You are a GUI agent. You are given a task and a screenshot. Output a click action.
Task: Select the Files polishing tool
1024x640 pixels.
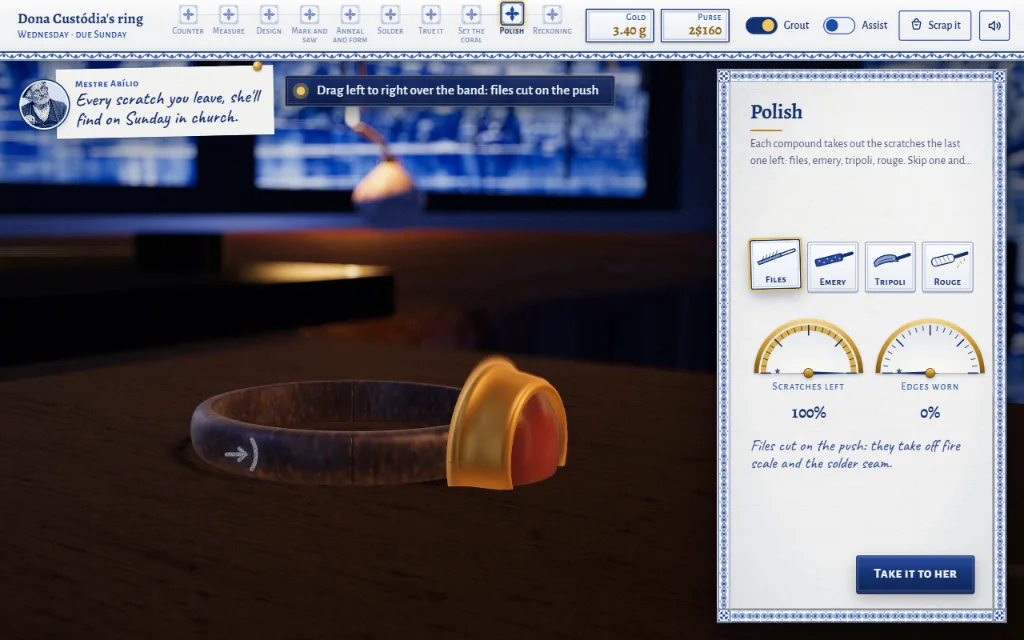pyautogui.click(x=775, y=264)
